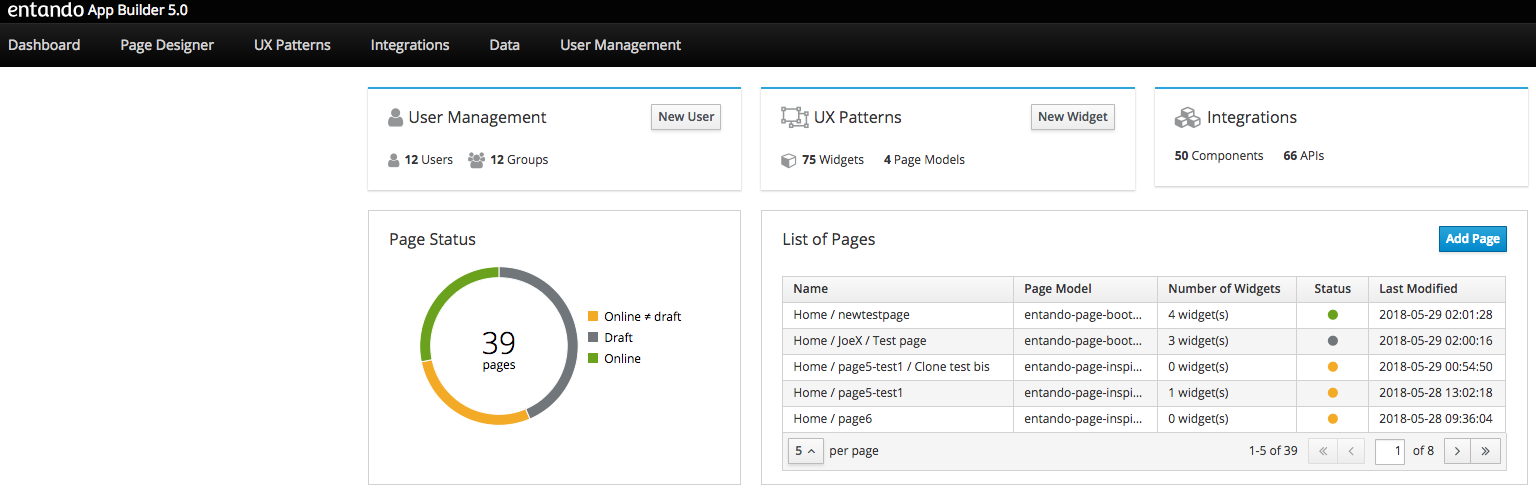Click the 2018-05-28 09:36:04 timestamp

pos(1435,419)
